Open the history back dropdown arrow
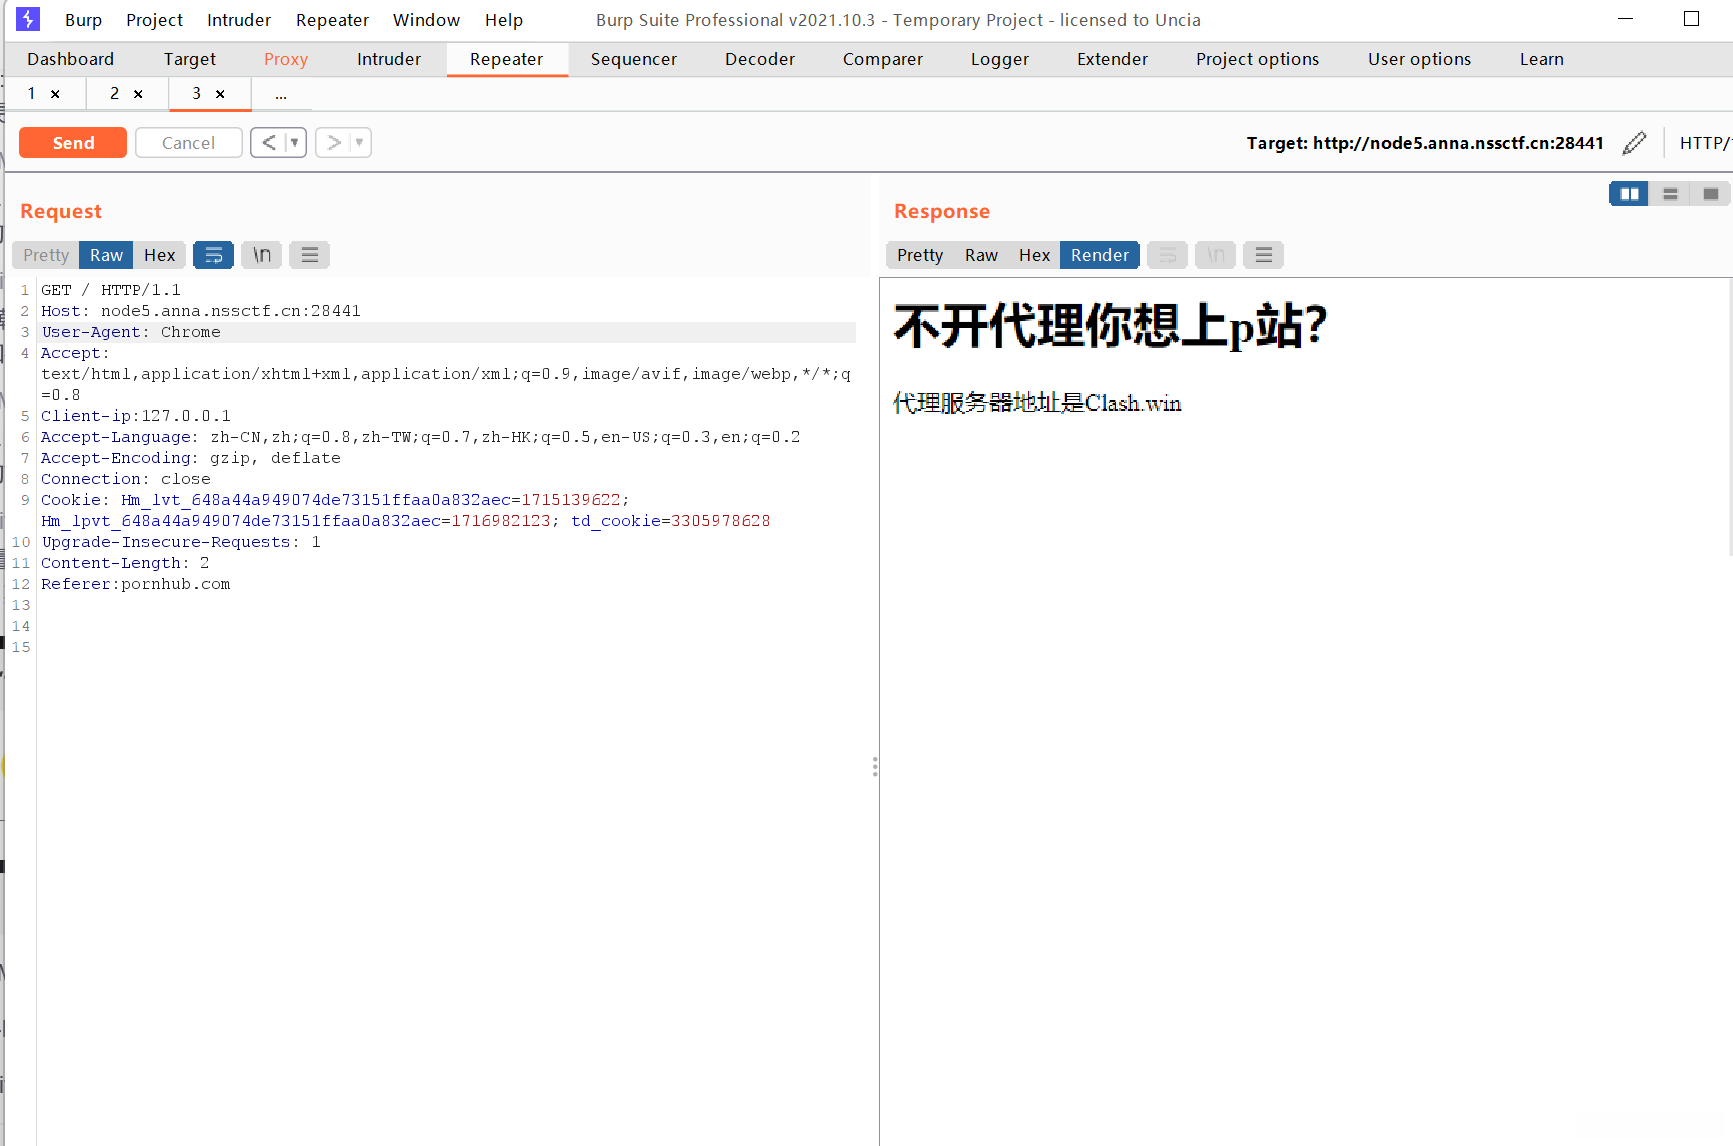The width and height of the screenshot is (1733, 1146). (x=295, y=143)
